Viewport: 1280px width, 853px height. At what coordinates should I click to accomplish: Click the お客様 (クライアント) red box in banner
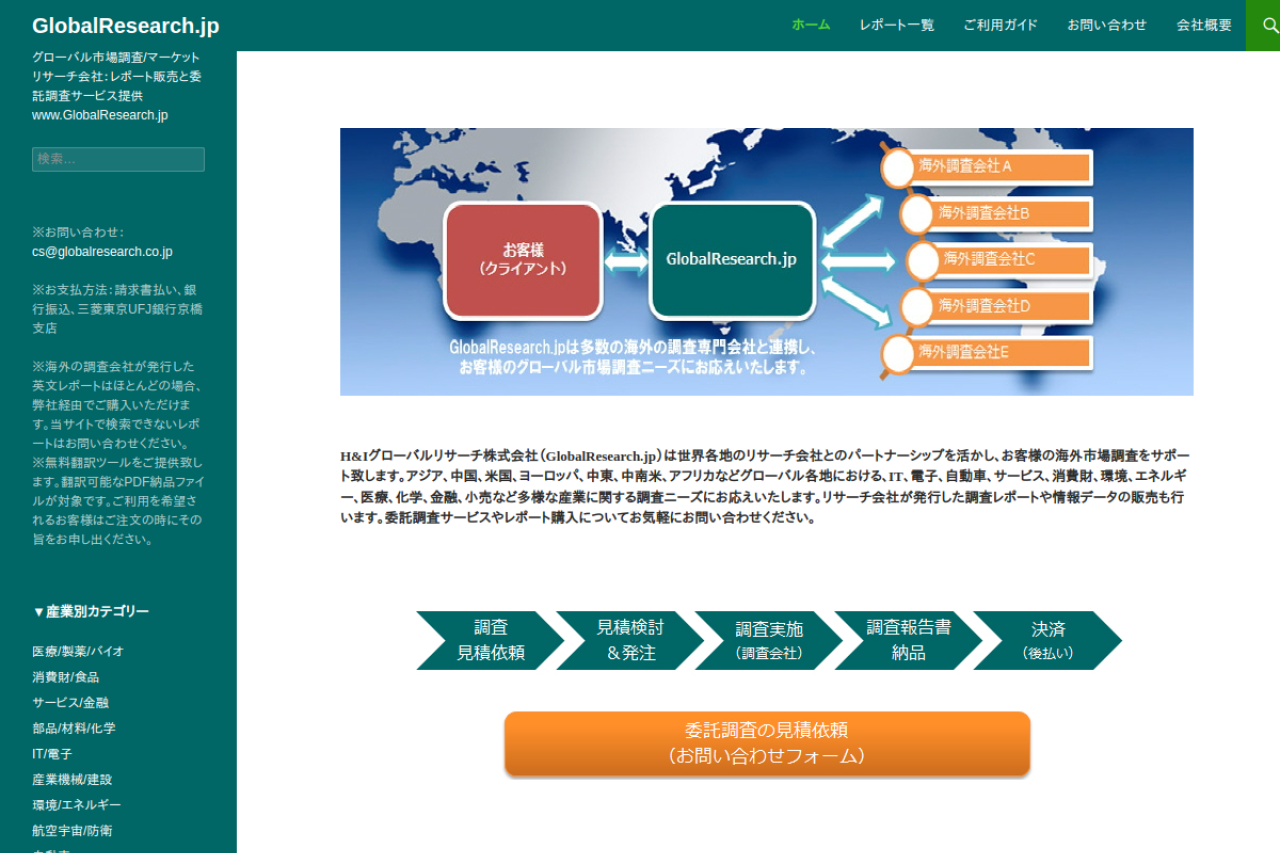[523, 260]
